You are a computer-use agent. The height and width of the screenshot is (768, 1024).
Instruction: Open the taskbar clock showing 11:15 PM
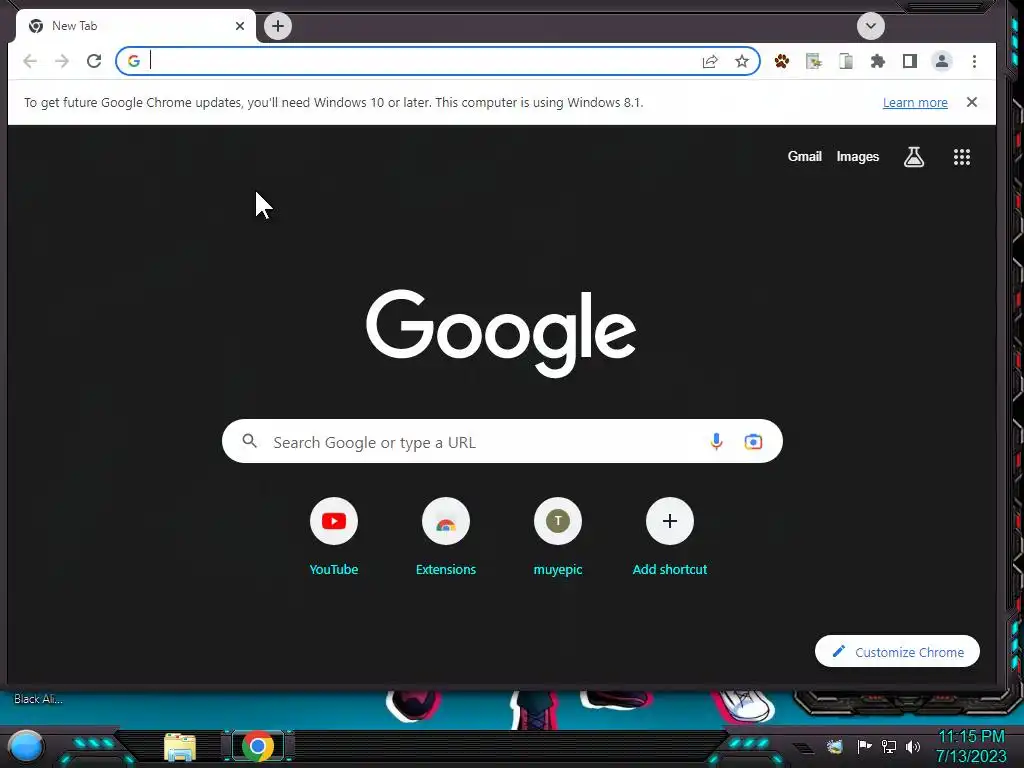(x=971, y=746)
